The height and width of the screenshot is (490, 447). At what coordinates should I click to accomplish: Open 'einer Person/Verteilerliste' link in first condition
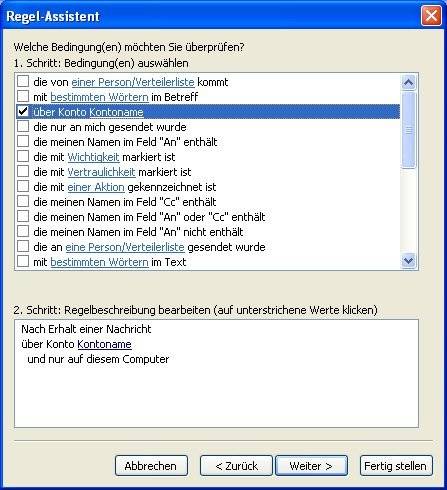point(133,82)
